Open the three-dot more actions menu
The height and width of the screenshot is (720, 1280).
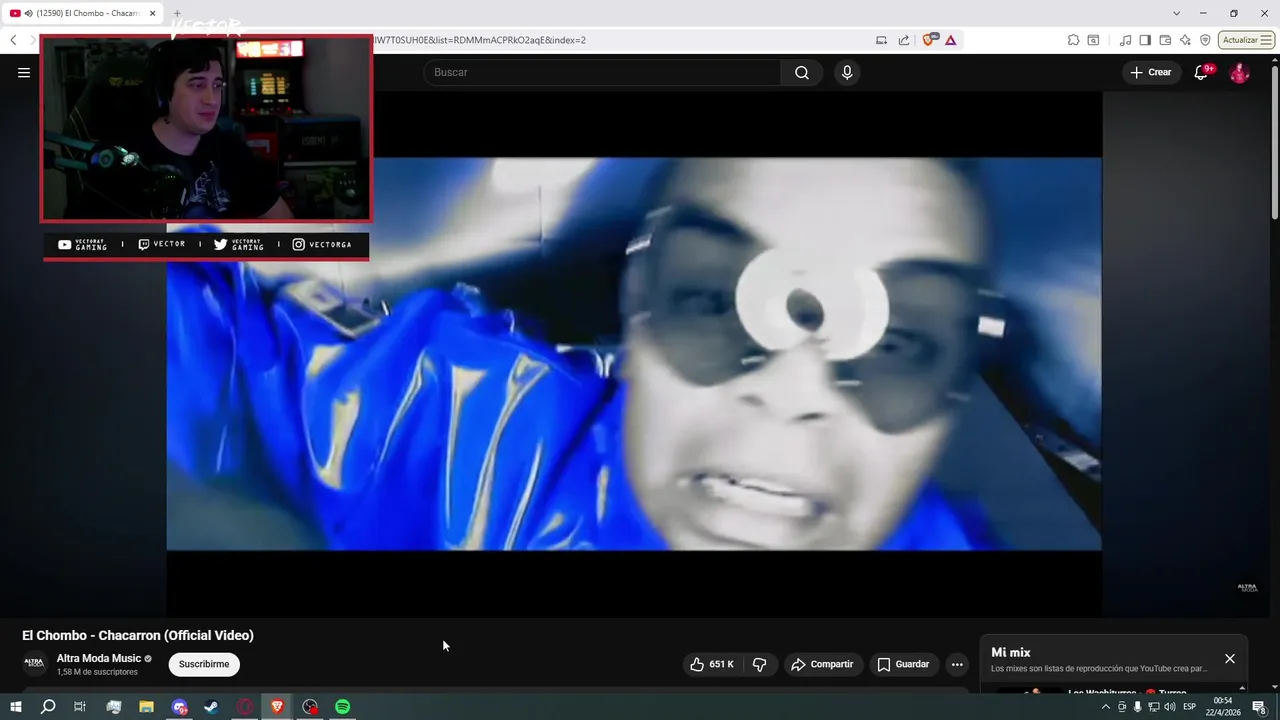coord(957,664)
